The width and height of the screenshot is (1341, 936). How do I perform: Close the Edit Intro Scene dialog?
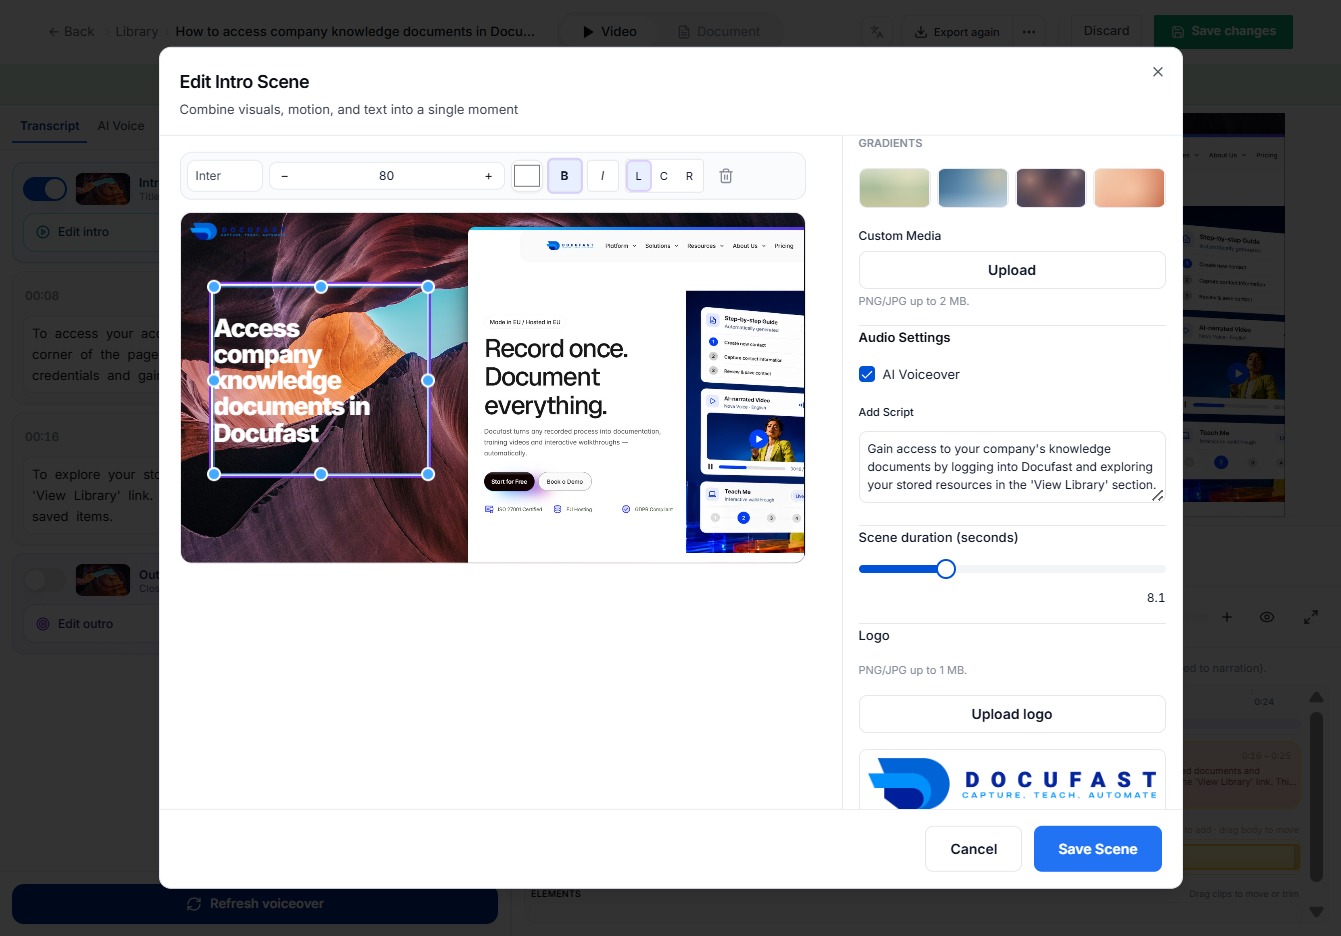coord(1158,72)
